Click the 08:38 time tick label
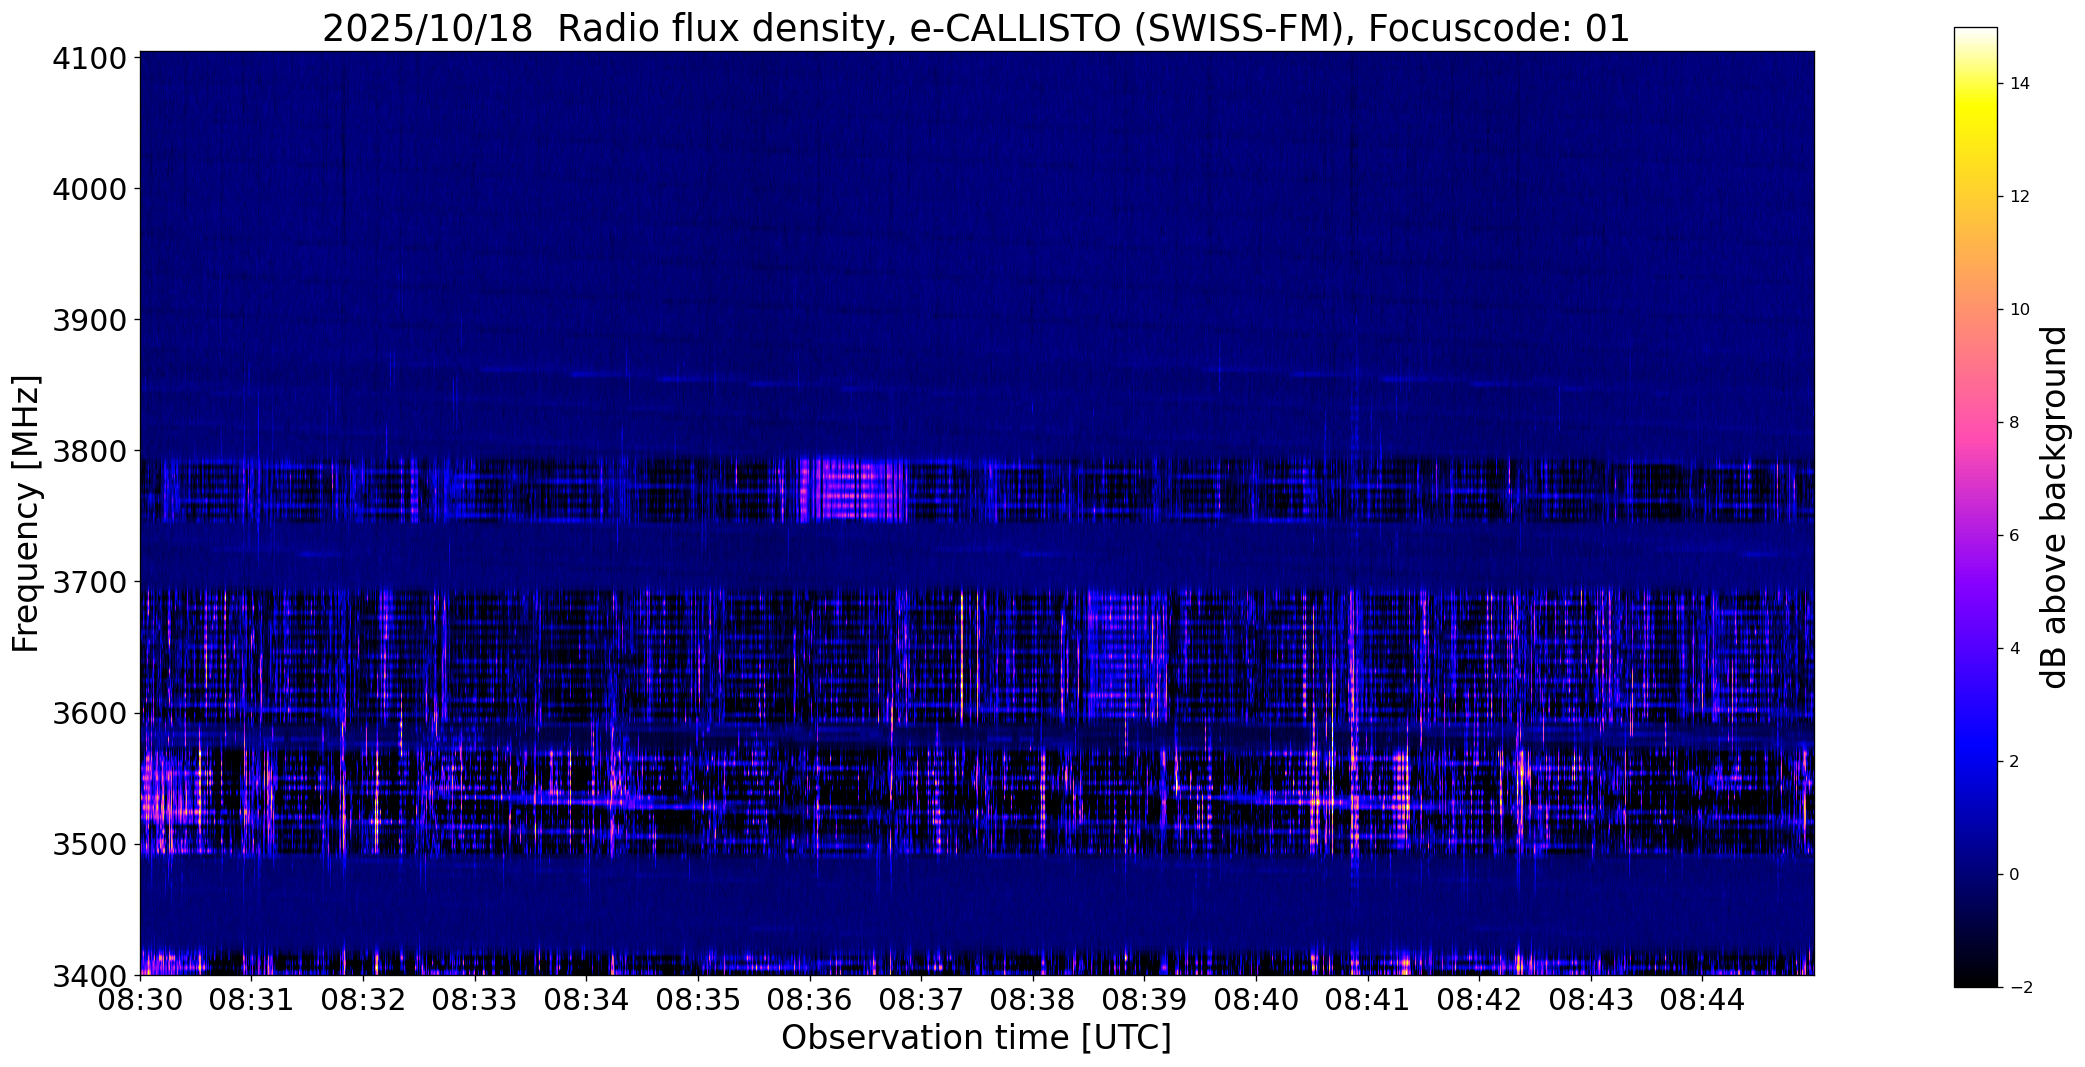Viewport: 2085px width, 1067px height. pyautogui.click(x=1034, y=1000)
